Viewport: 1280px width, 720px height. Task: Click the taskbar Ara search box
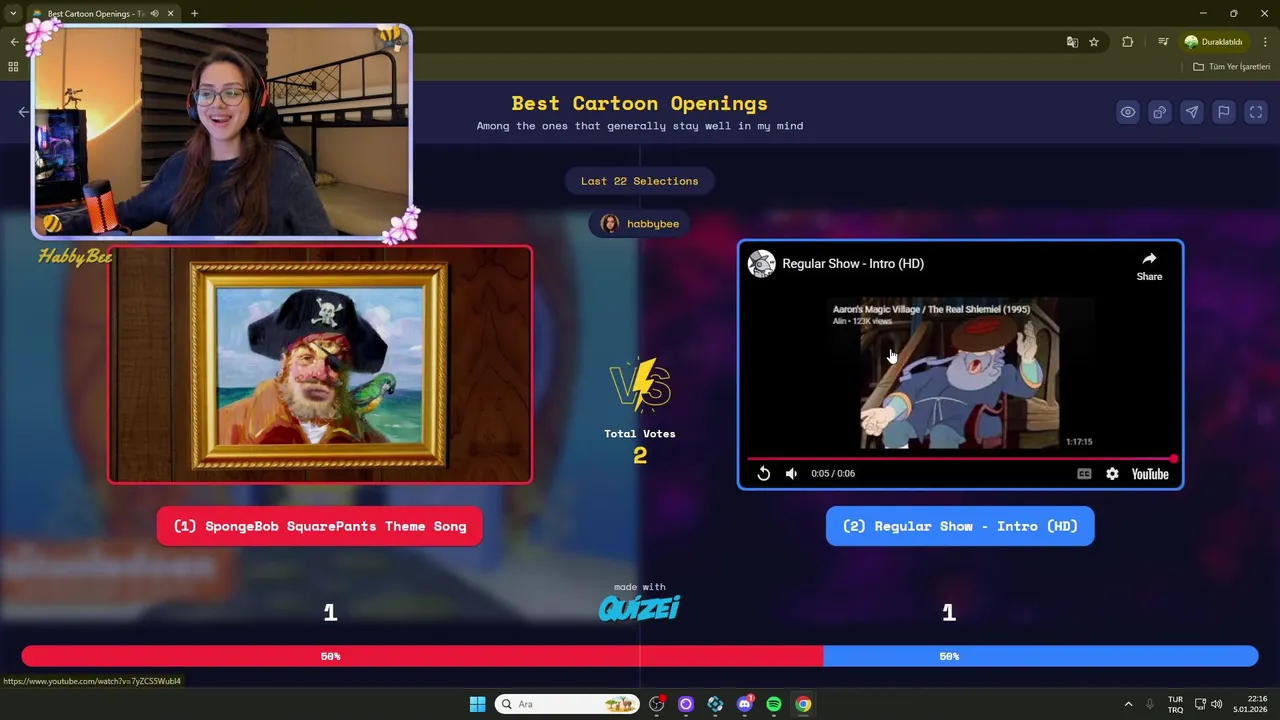point(567,704)
